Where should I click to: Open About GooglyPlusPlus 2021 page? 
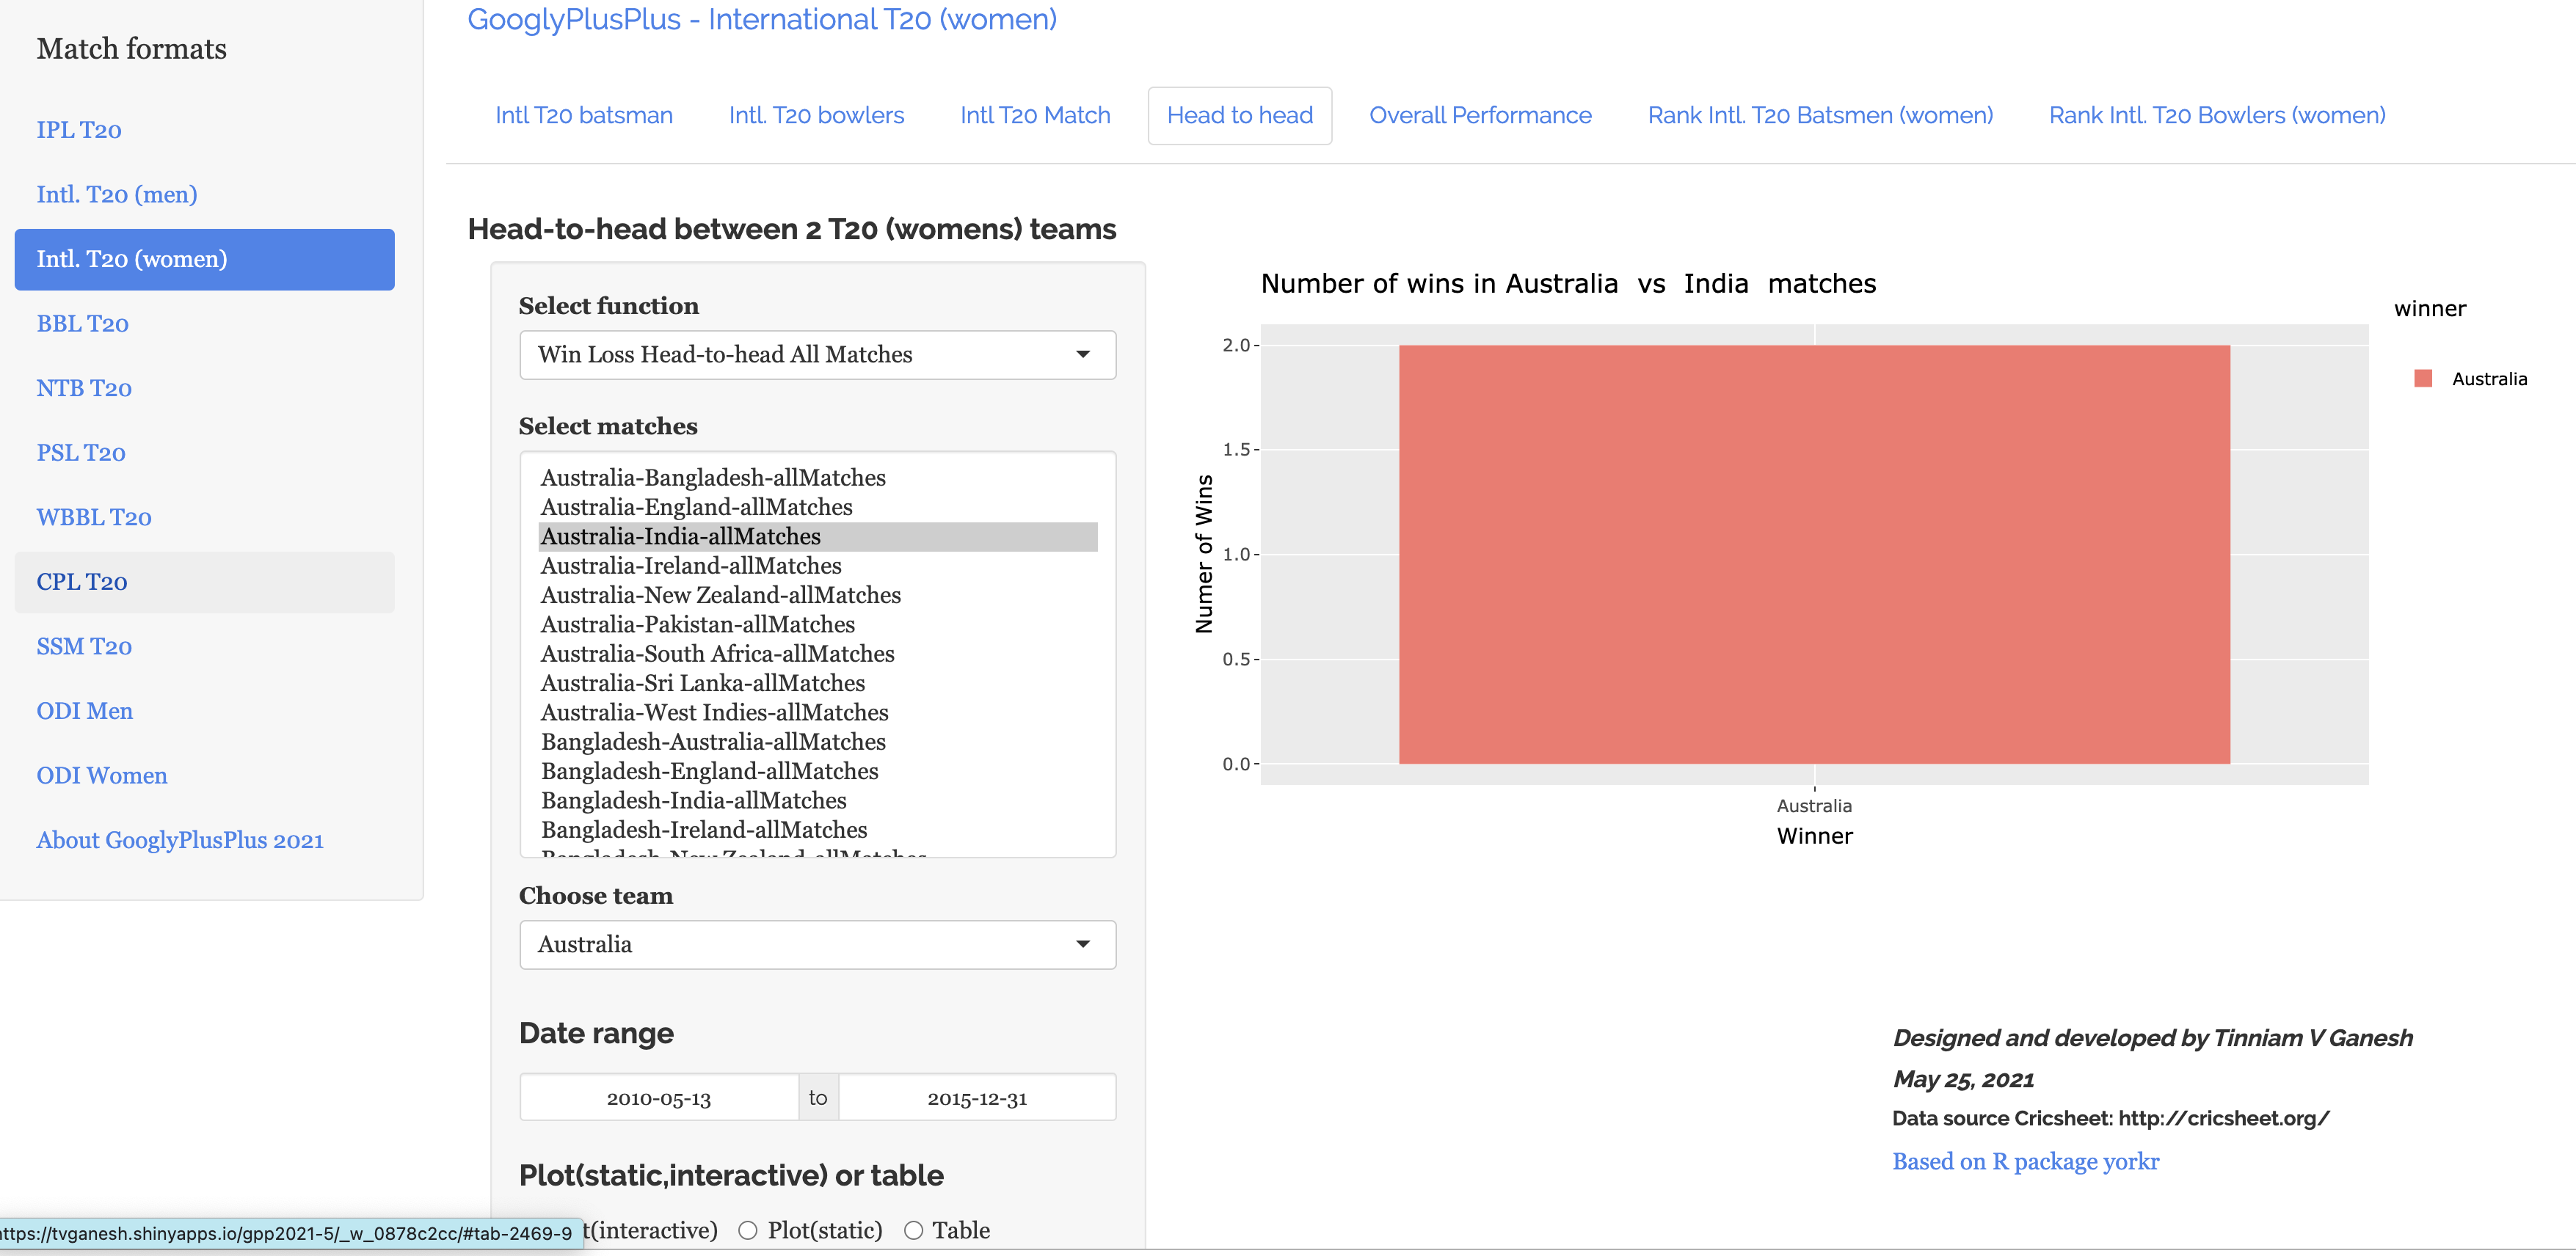pyautogui.click(x=180, y=840)
